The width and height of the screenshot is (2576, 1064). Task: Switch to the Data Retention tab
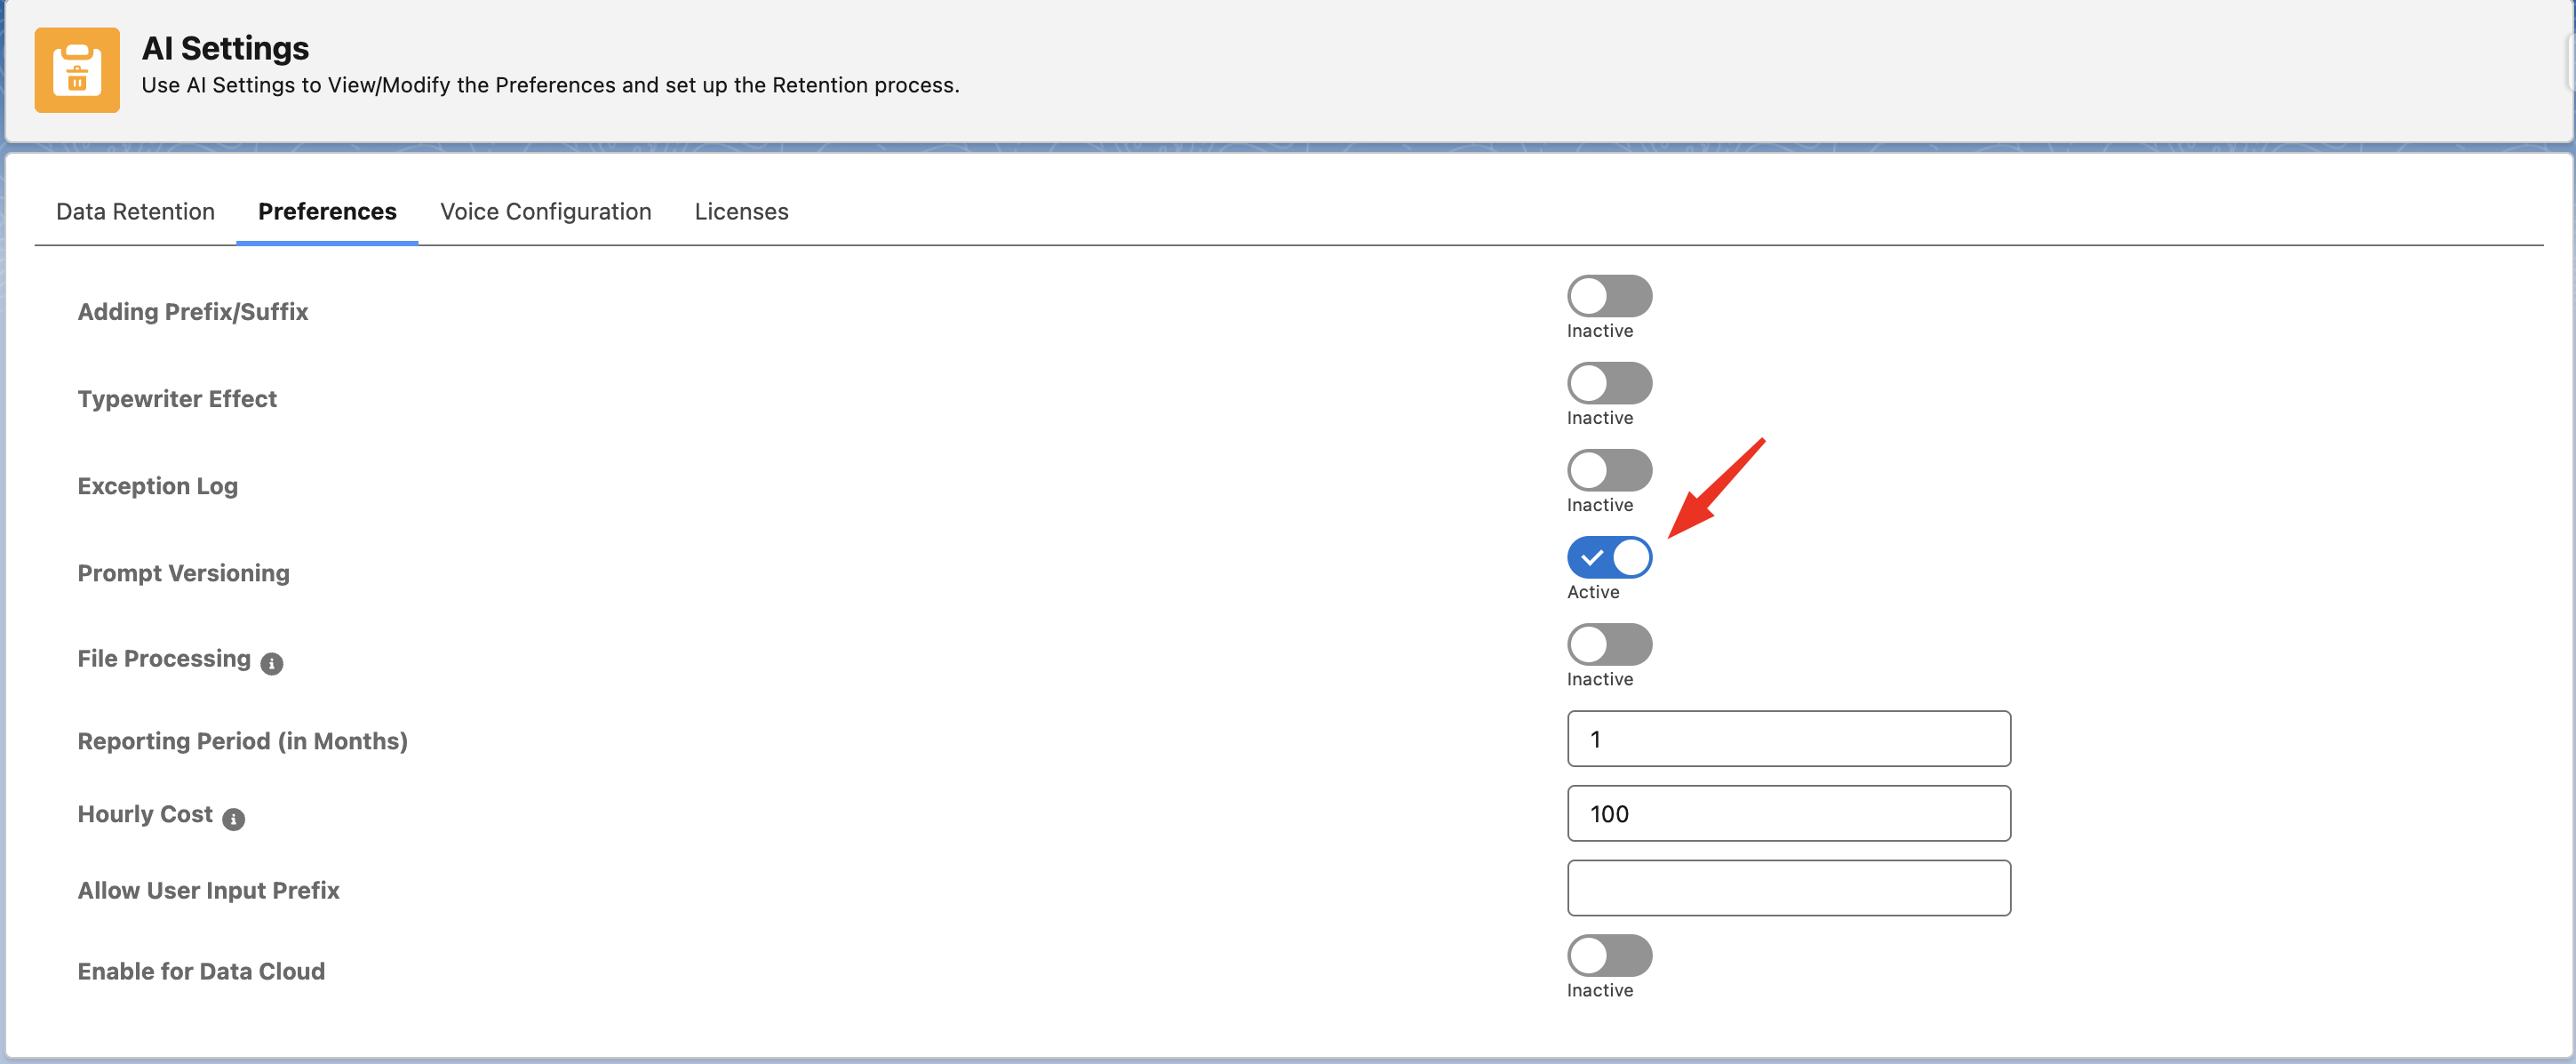tap(135, 212)
